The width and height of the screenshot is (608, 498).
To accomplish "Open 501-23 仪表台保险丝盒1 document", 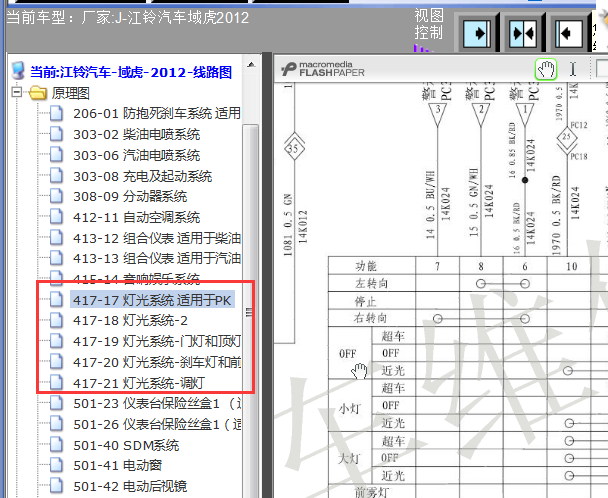I will pos(156,403).
